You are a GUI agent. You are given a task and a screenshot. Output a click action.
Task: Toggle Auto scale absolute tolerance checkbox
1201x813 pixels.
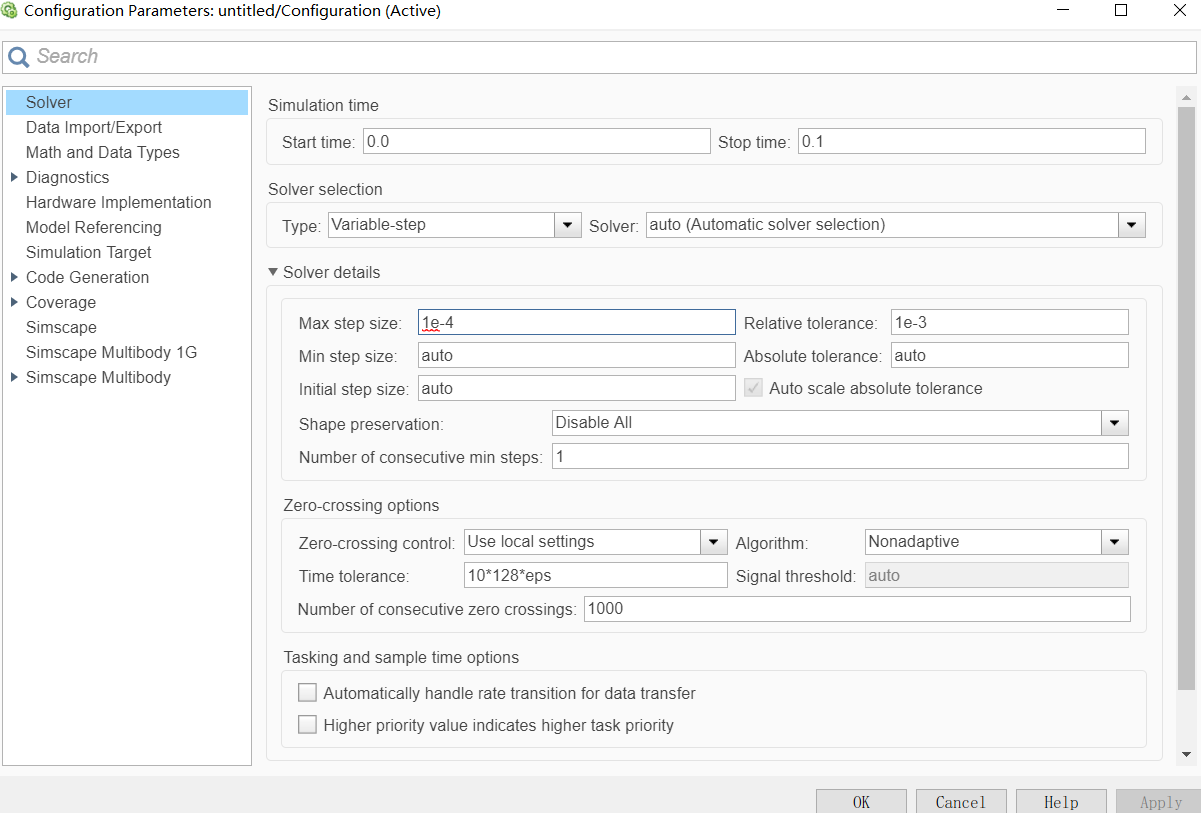click(753, 388)
